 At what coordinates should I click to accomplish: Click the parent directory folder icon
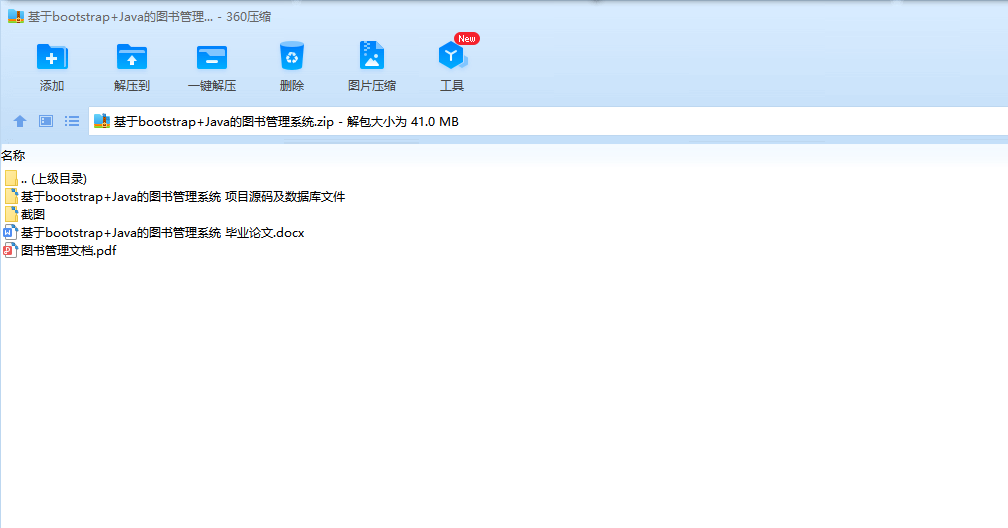pyautogui.click(x=11, y=179)
